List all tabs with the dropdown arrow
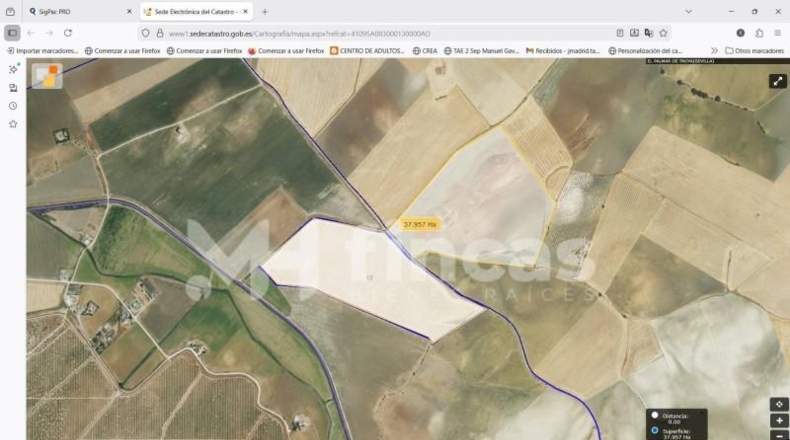 [x=688, y=12]
